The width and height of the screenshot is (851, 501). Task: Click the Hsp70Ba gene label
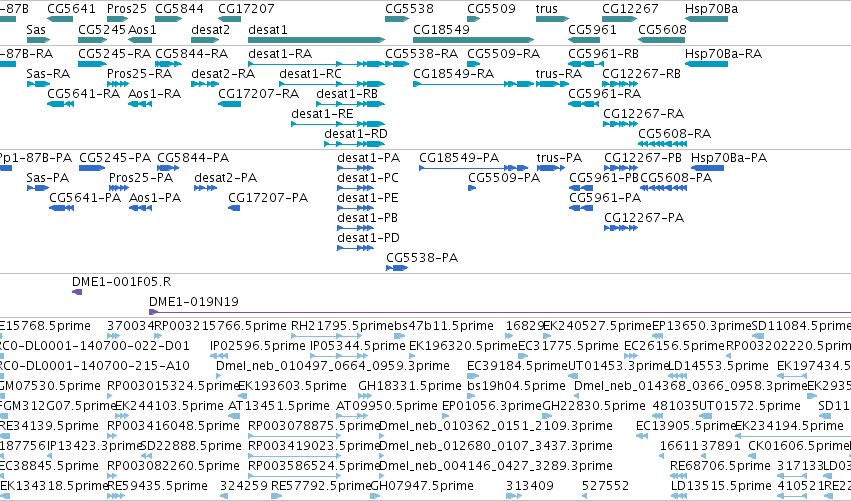(x=711, y=9)
